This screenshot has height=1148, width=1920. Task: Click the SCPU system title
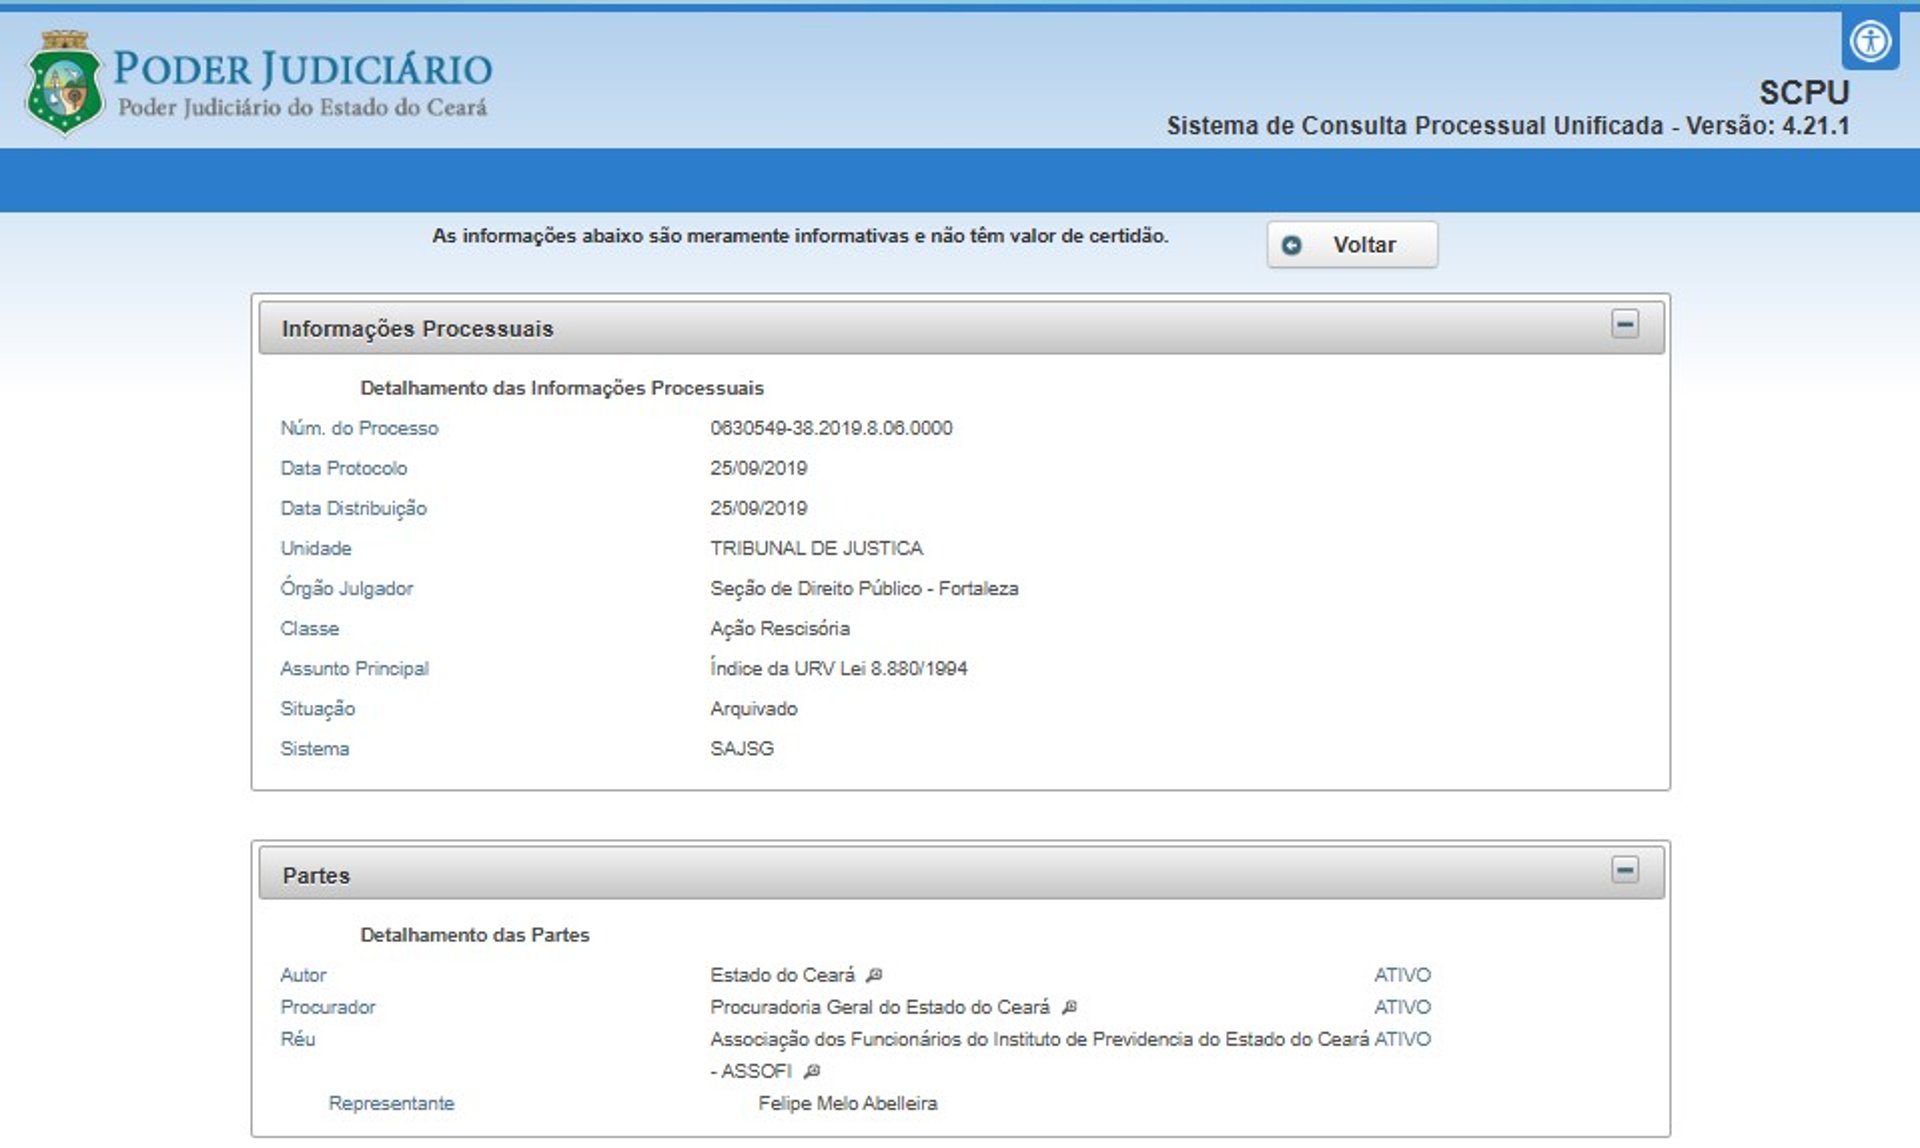pyautogui.click(x=1803, y=92)
